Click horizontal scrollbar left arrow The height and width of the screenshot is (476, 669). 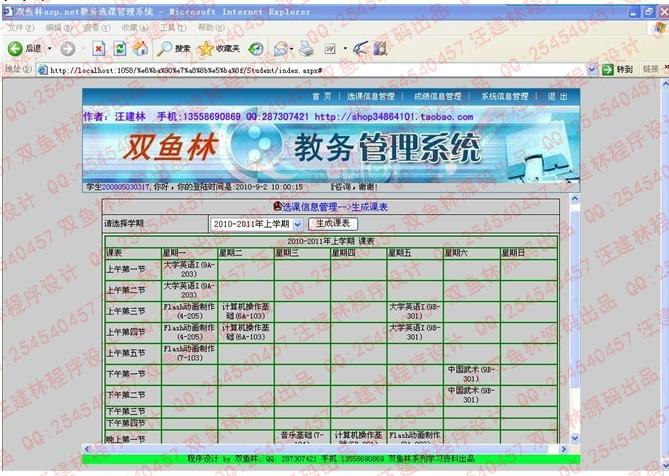[87, 449]
